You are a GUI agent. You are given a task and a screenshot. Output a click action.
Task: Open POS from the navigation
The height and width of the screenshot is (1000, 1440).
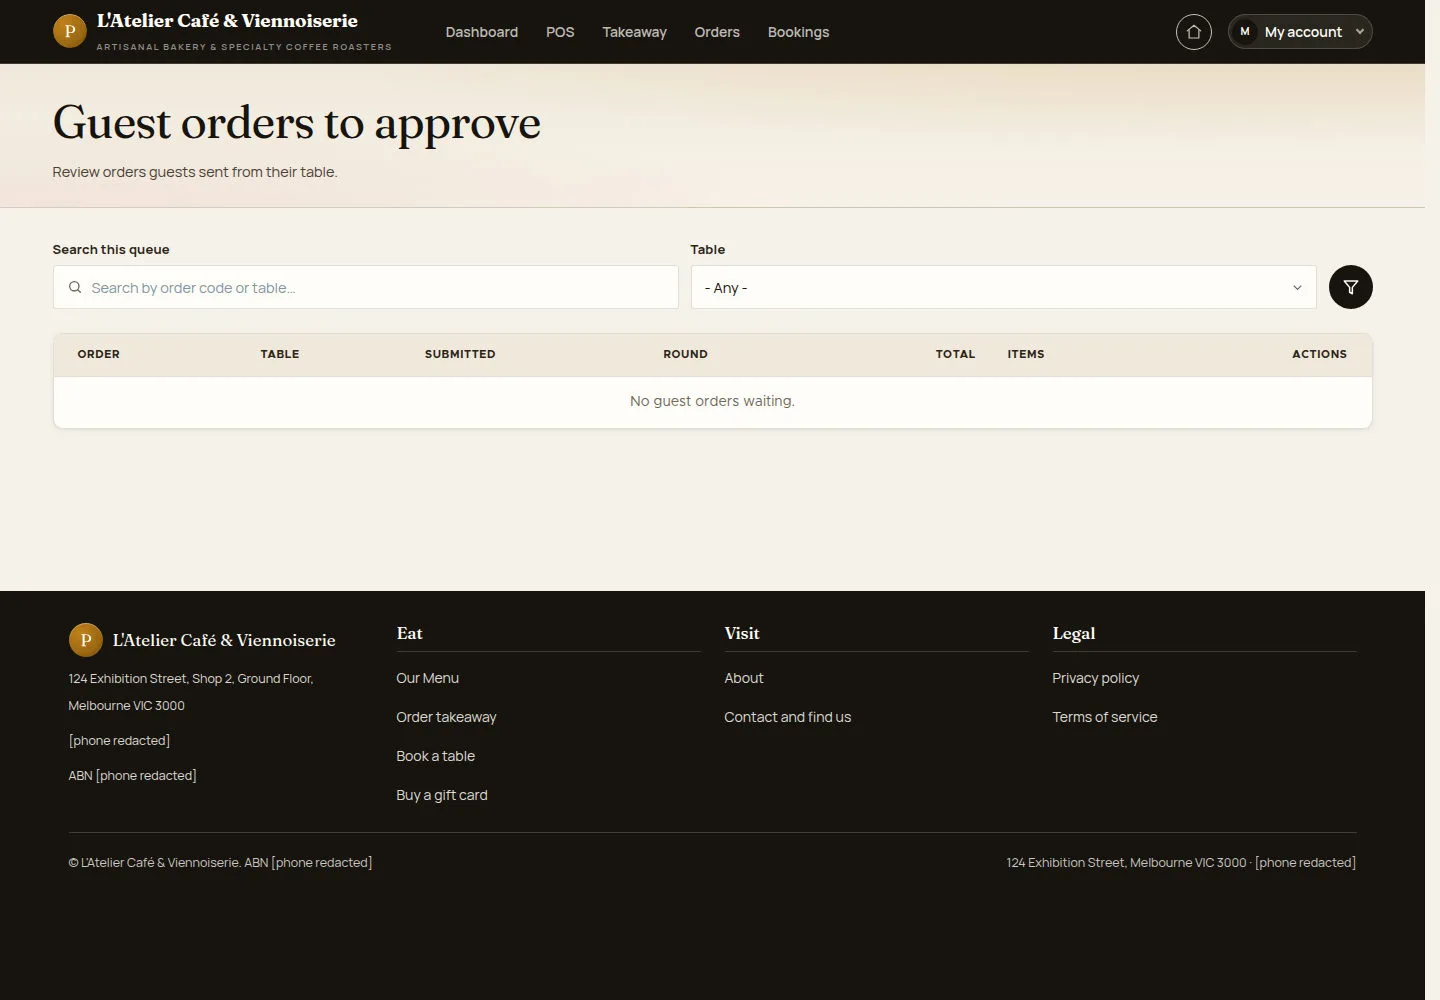click(x=560, y=32)
